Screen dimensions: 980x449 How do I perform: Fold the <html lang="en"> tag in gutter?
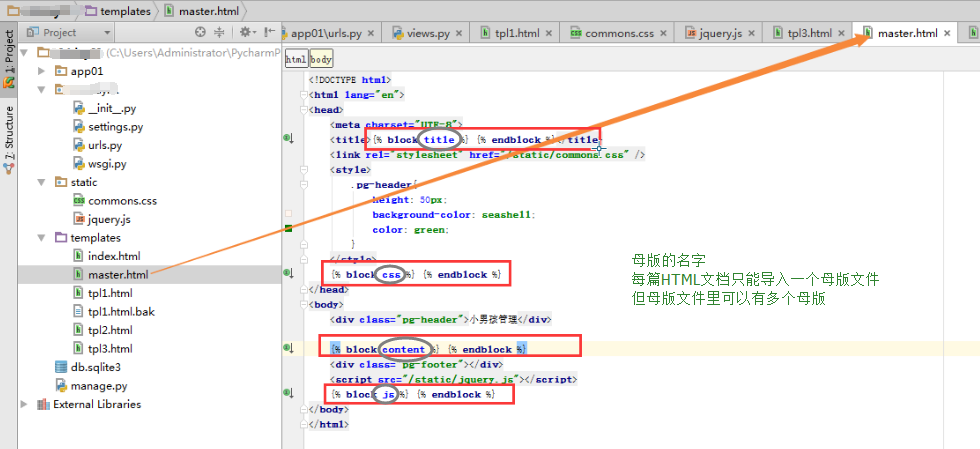click(304, 94)
